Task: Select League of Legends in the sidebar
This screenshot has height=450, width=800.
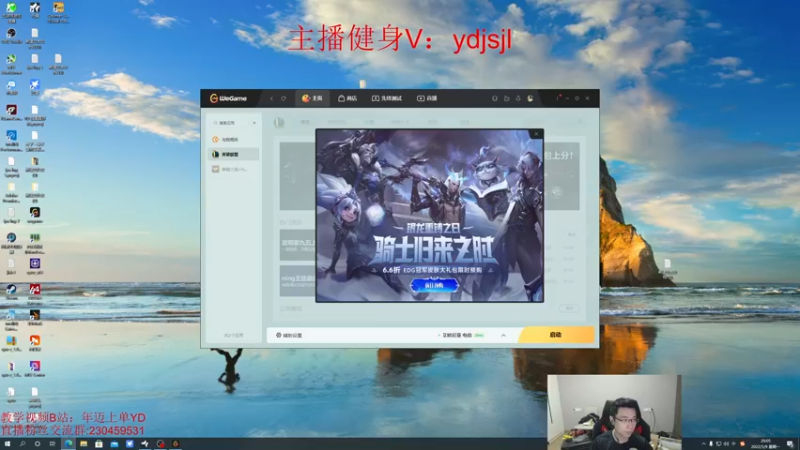Action: [x=233, y=154]
